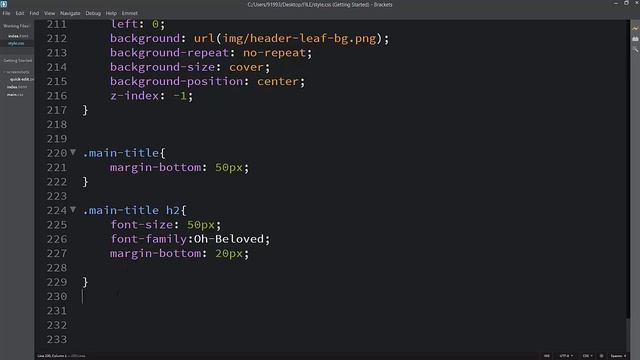640x360 pixels.
Task: Click line number 224 in gutter
Action: [x=57, y=211]
